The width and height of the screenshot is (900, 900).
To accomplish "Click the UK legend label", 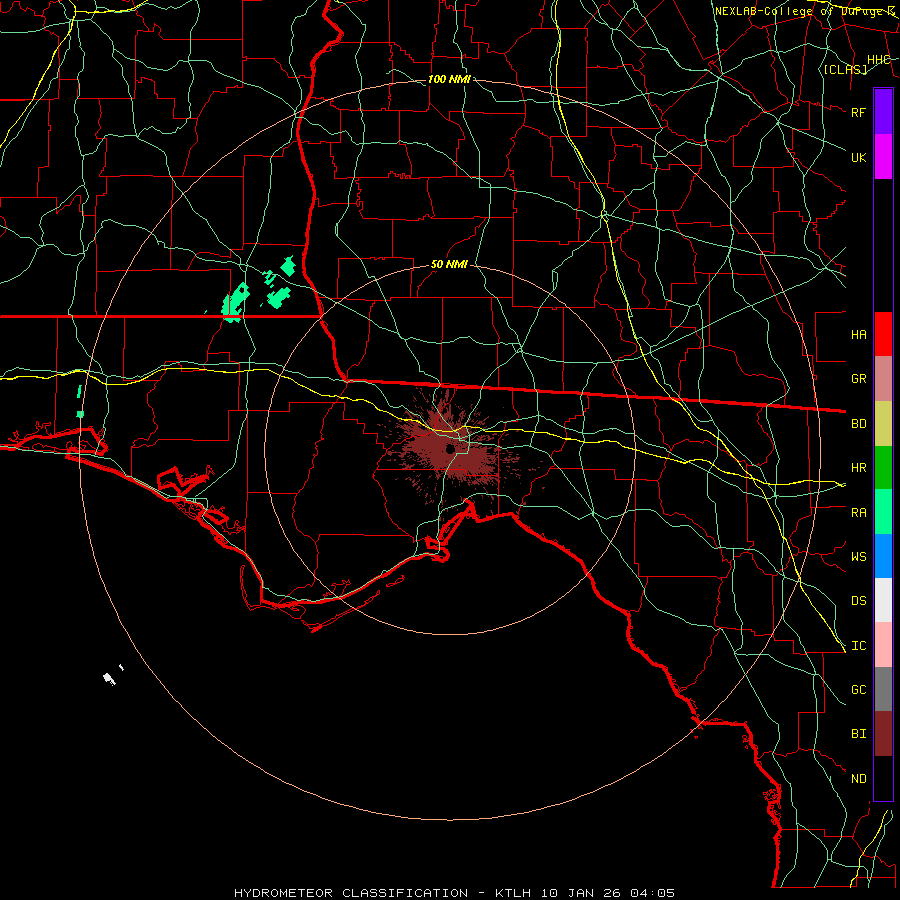I will click(x=858, y=157).
